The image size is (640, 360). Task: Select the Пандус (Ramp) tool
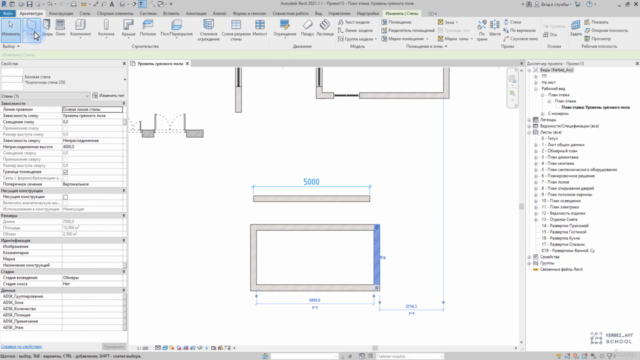(x=307, y=28)
